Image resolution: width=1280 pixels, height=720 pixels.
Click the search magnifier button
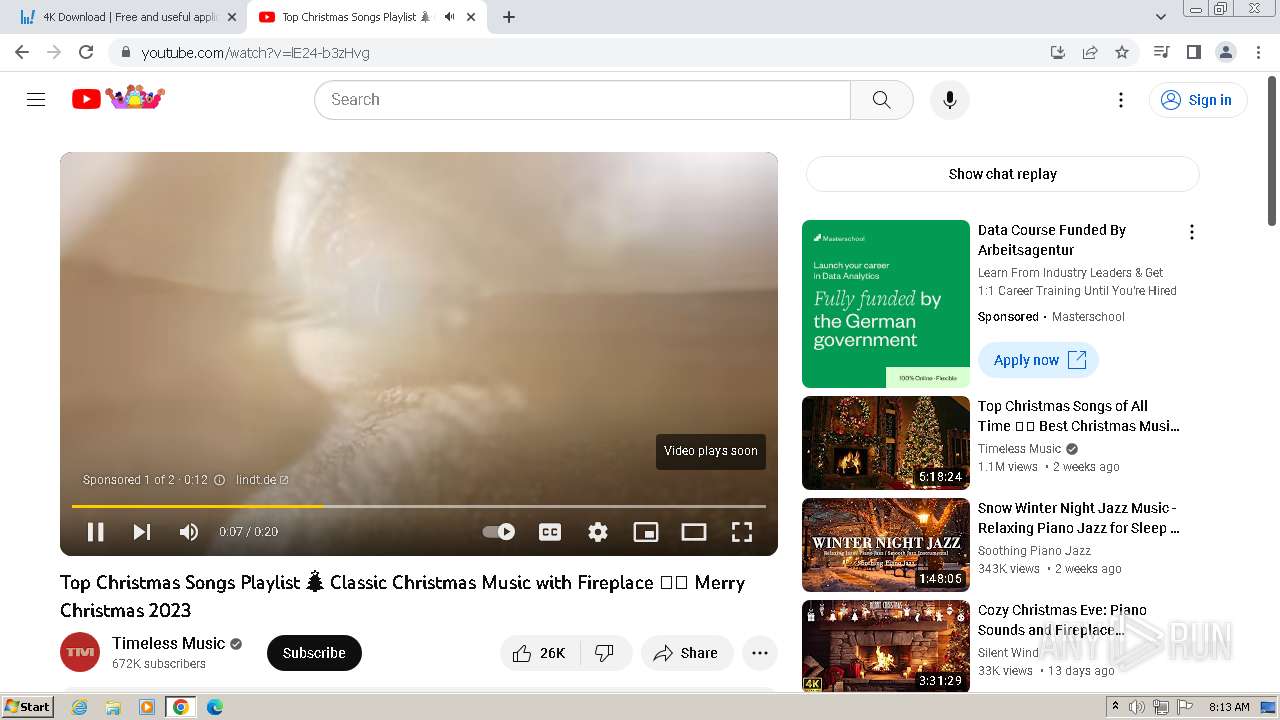pos(881,99)
